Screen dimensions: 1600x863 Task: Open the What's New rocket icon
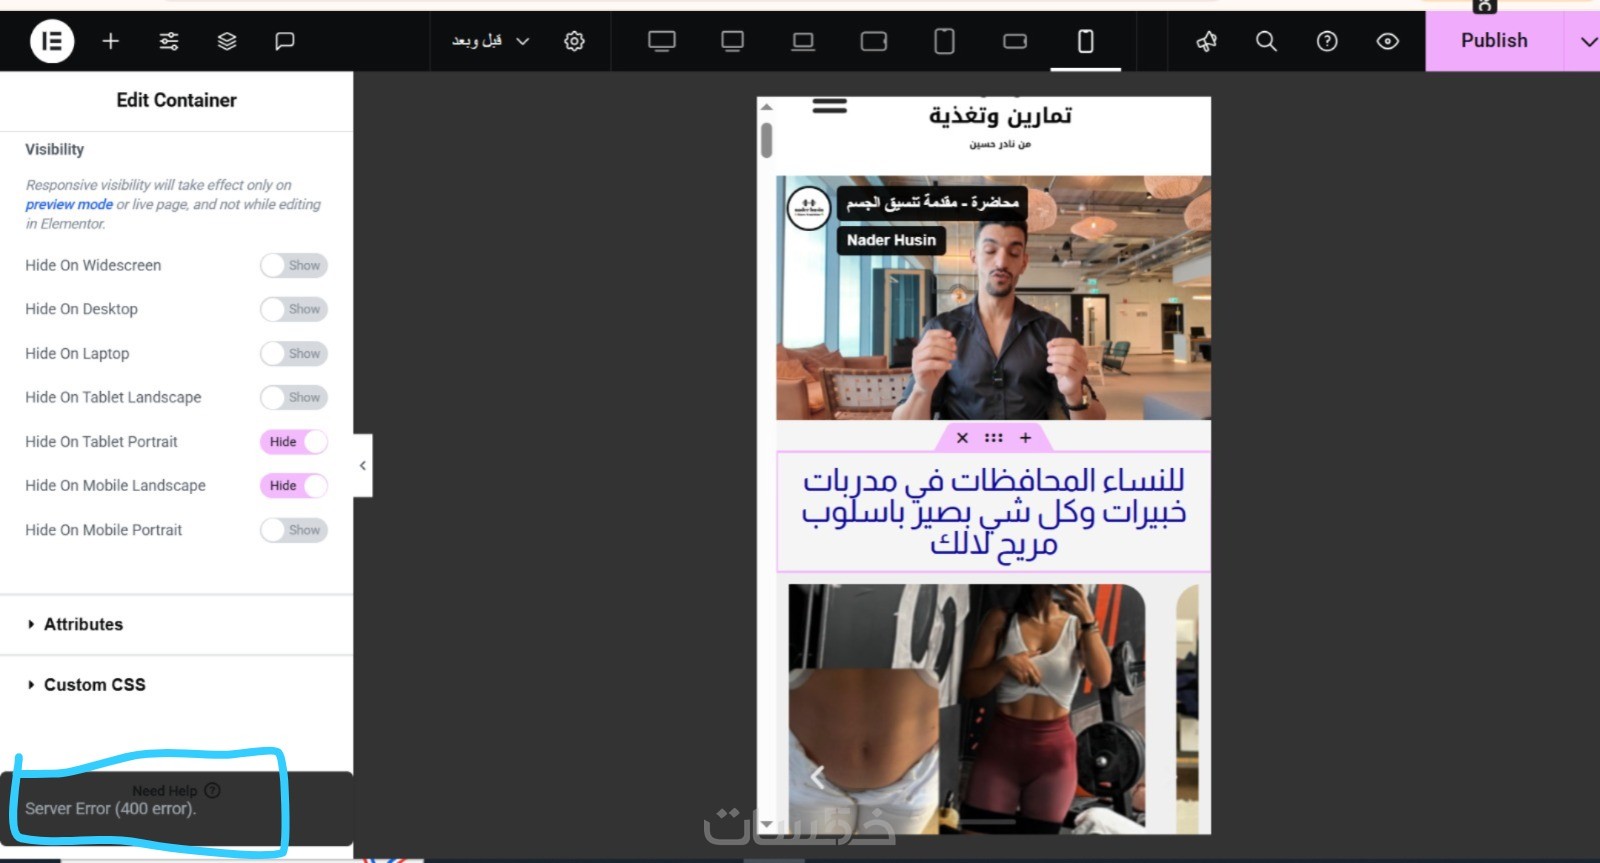1207,41
